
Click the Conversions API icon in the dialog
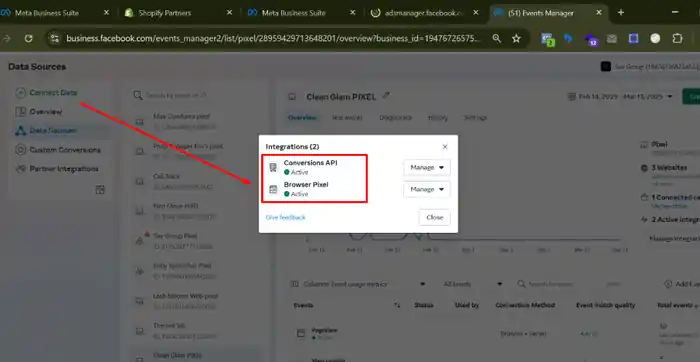pyautogui.click(x=273, y=167)
